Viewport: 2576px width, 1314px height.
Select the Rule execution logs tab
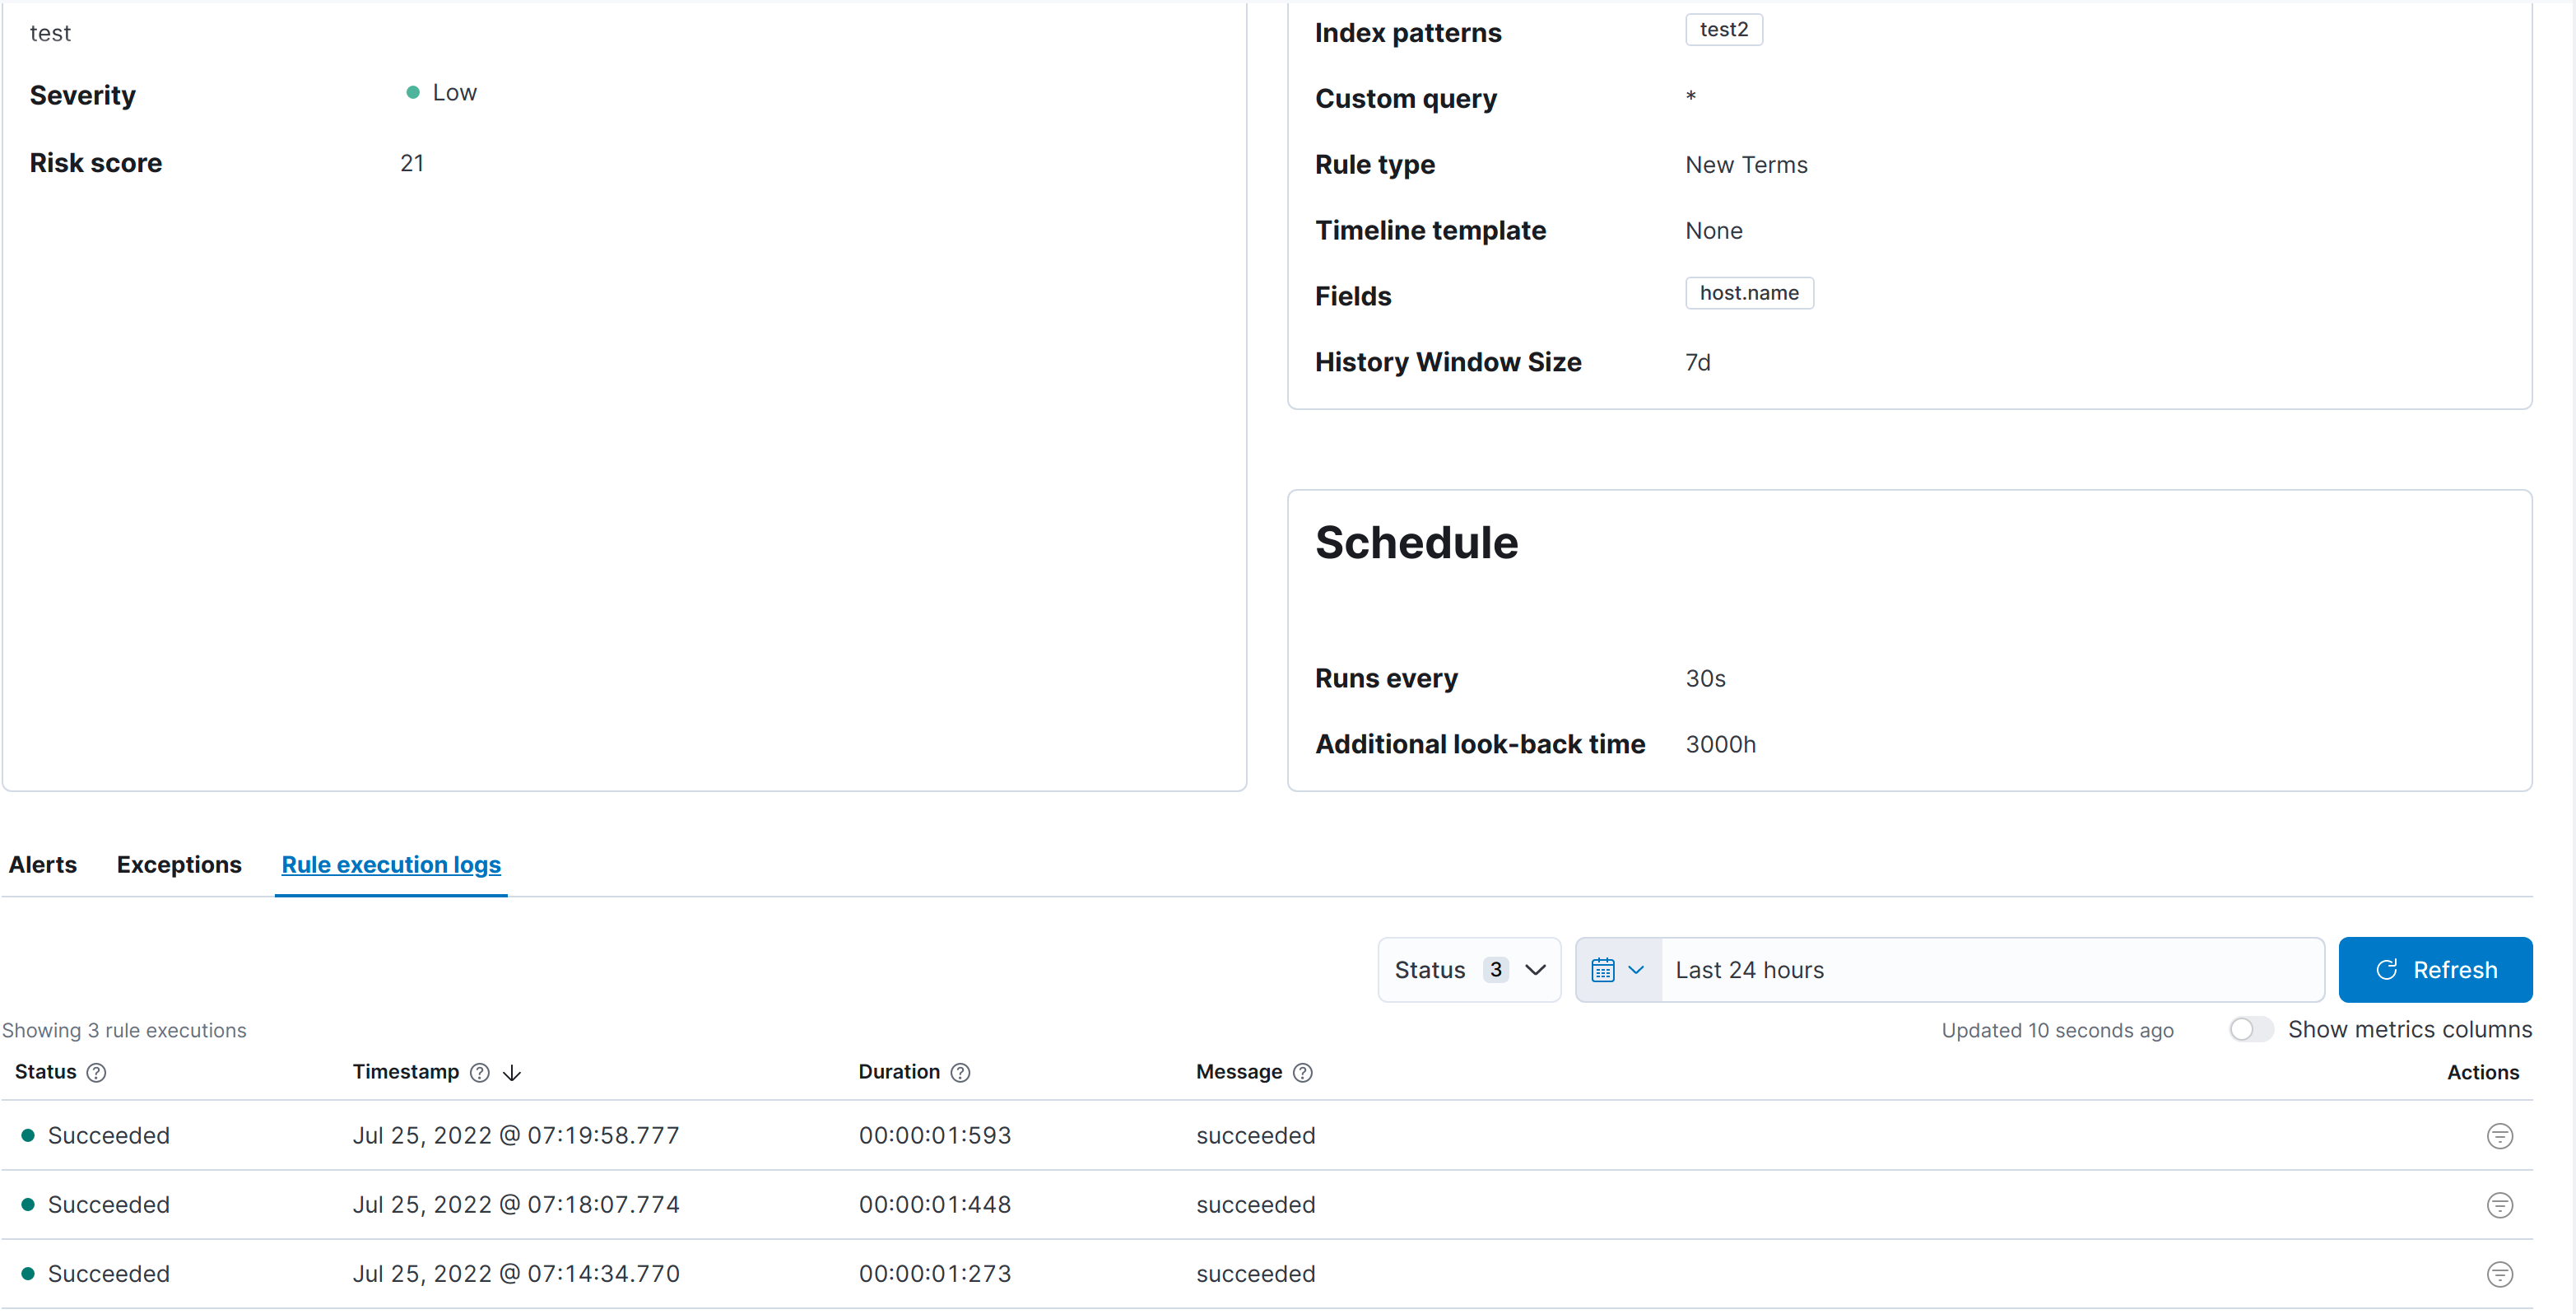click(390, 864)
